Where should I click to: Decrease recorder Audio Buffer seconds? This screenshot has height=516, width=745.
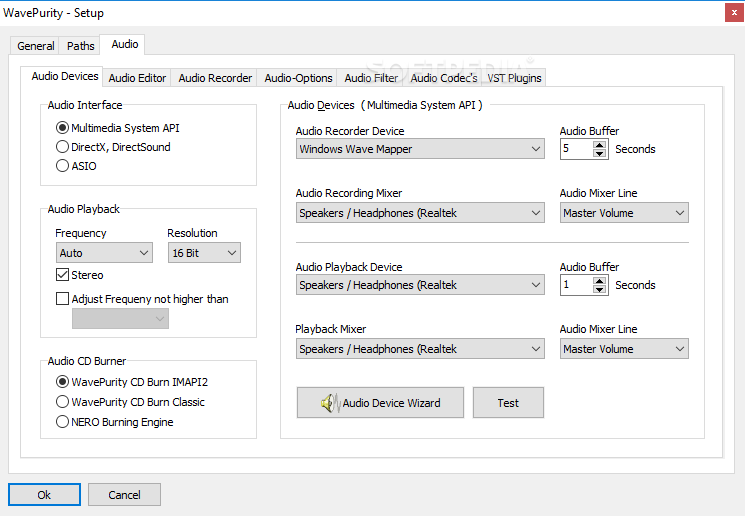tap(600, 153)
